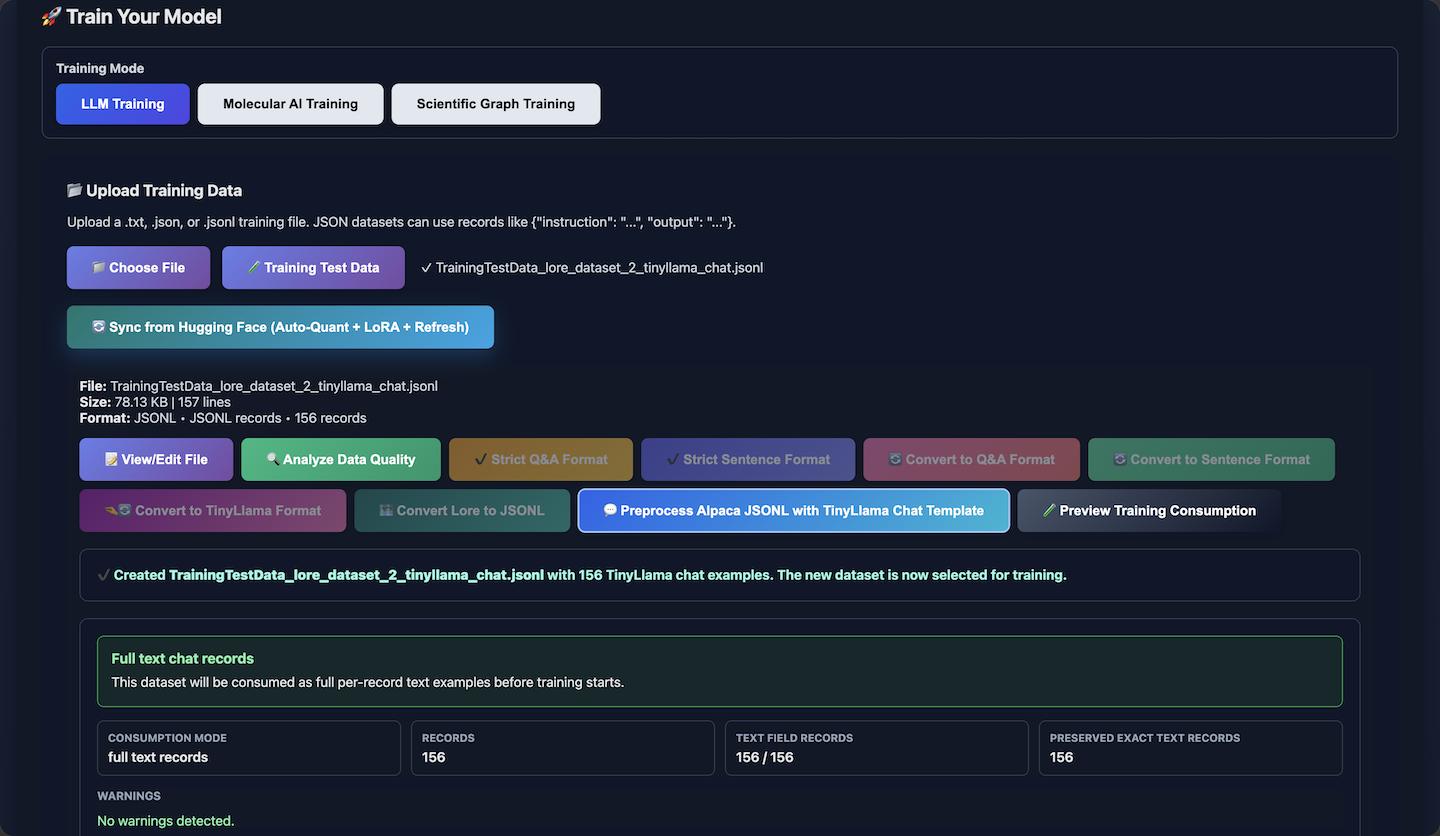This screenshot has width=1440, height=836.
Task: Select the LLM Training mode
Action: [123, 104]
